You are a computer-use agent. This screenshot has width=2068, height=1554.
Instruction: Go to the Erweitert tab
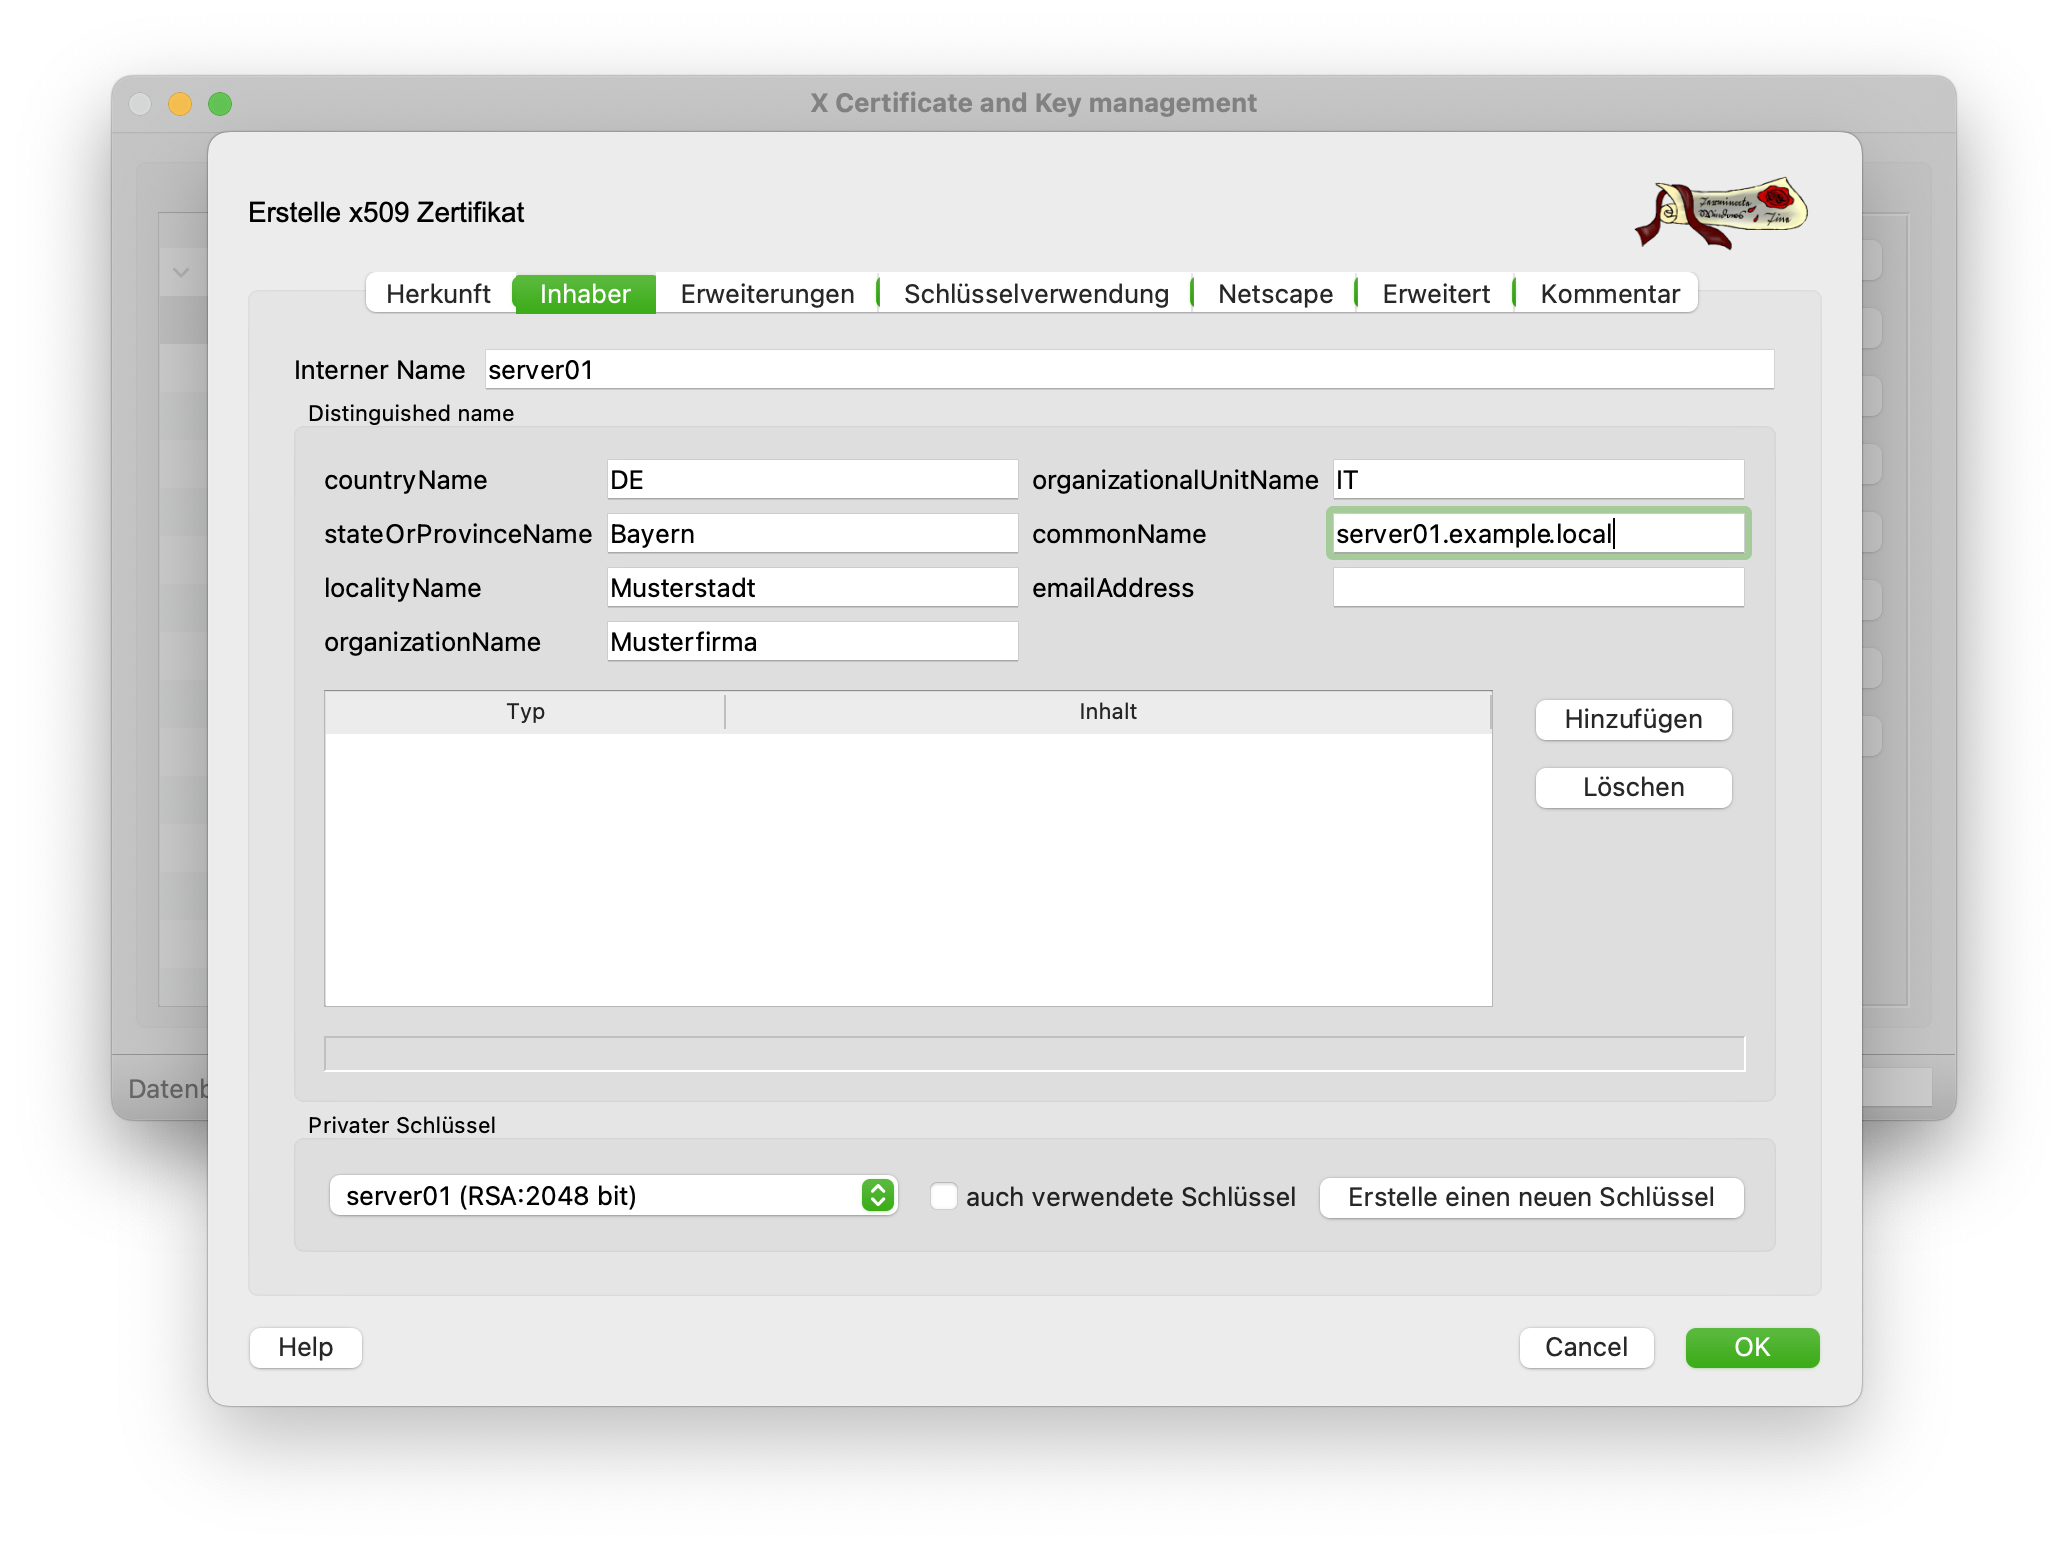pyautogui.click(x=1436, y=294)
